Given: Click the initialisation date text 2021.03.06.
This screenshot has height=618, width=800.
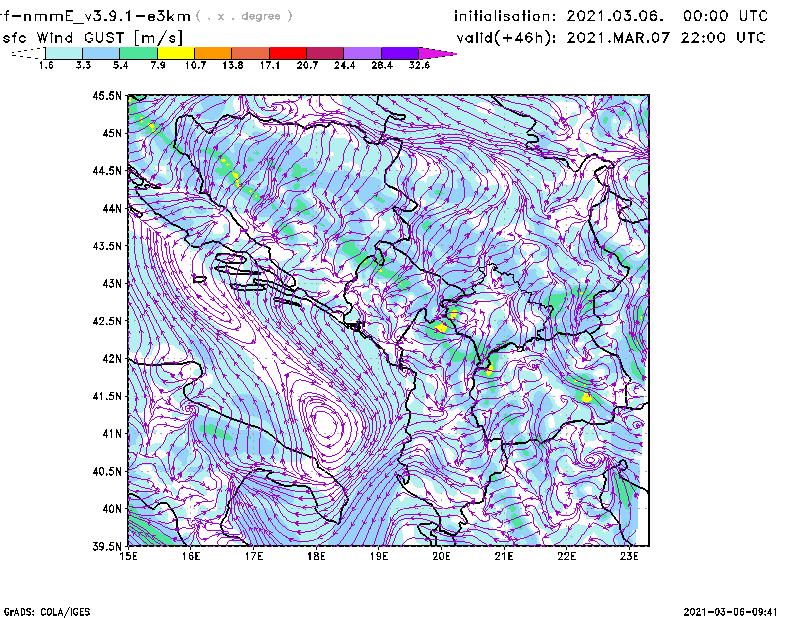Looking at the screenshot, I should (615, 16).
